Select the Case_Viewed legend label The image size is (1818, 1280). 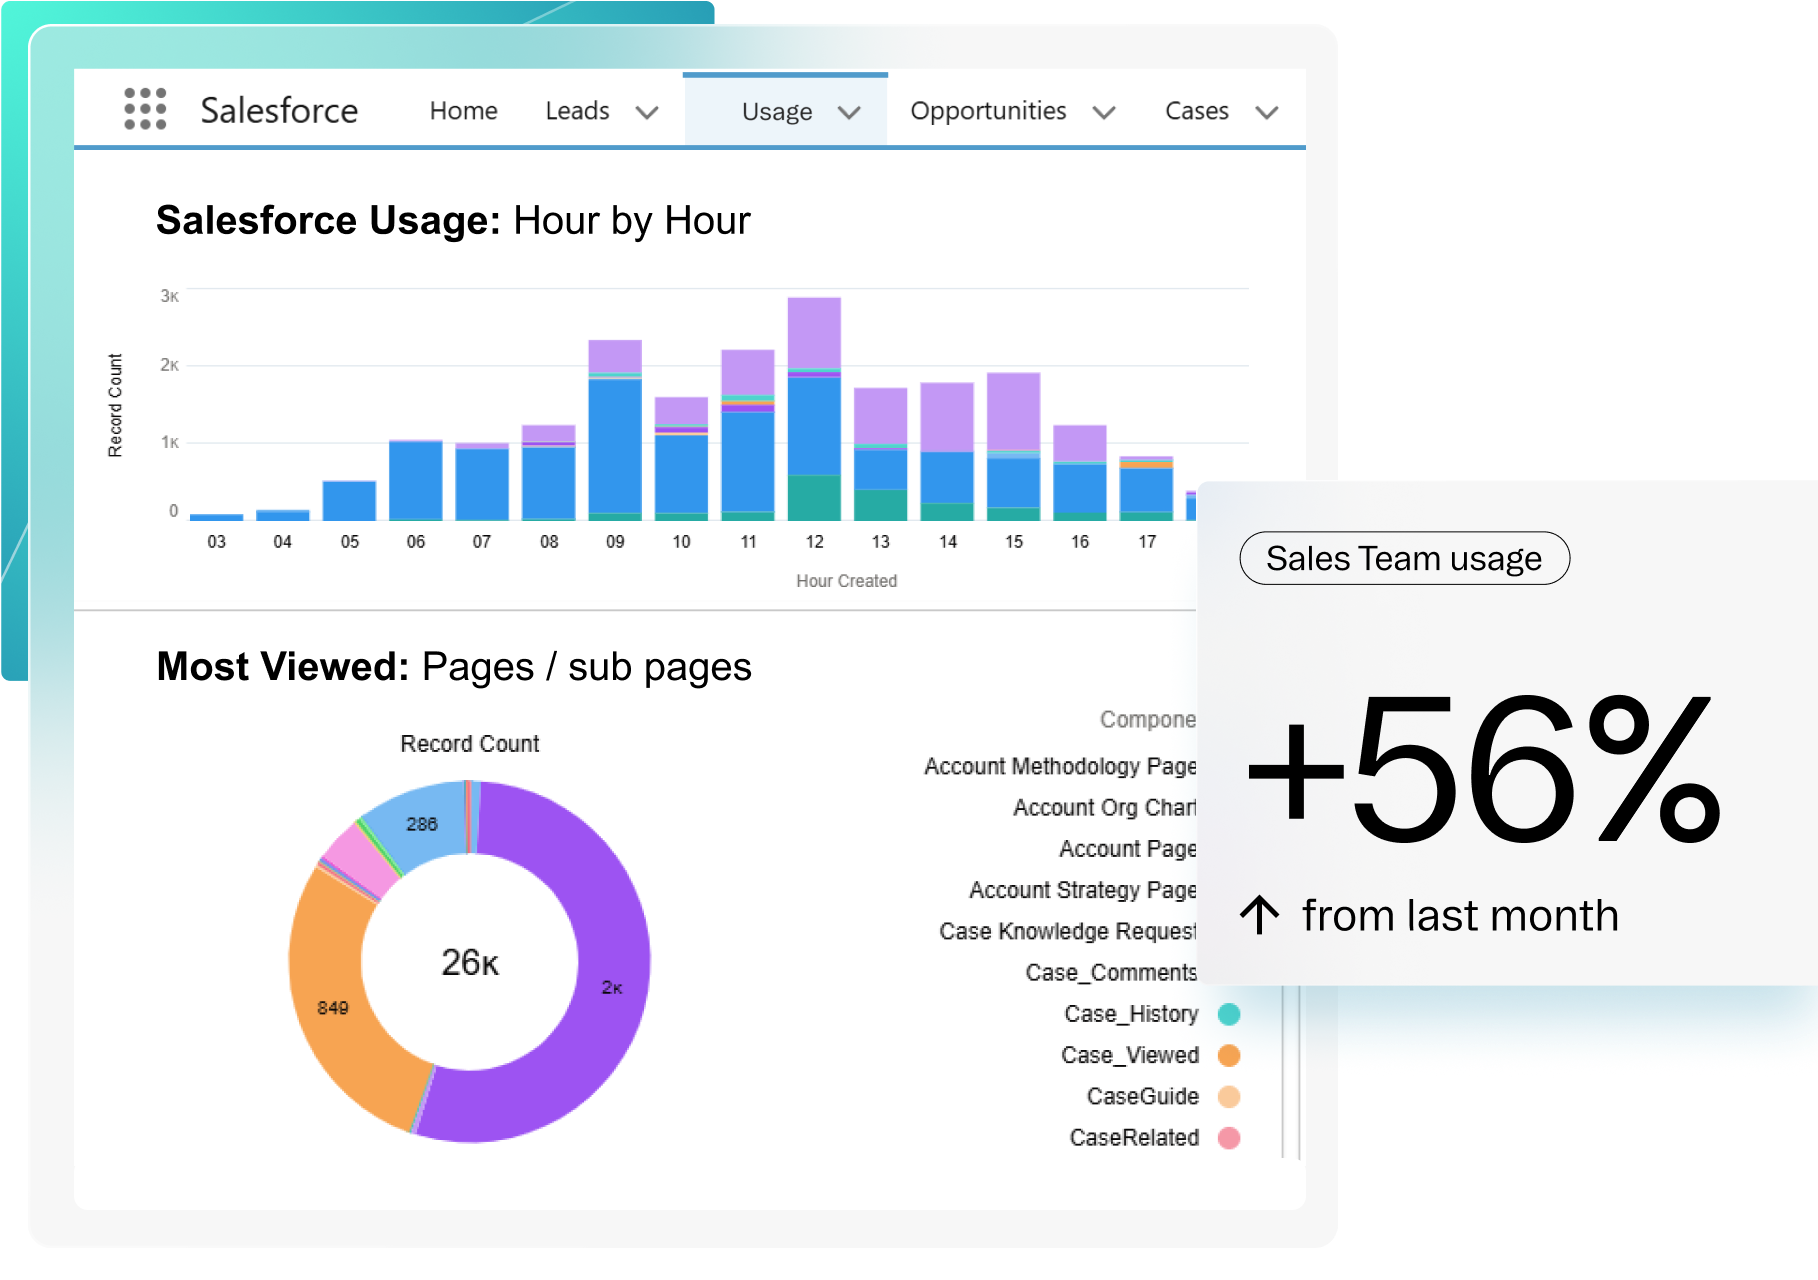point(1130,1055)
